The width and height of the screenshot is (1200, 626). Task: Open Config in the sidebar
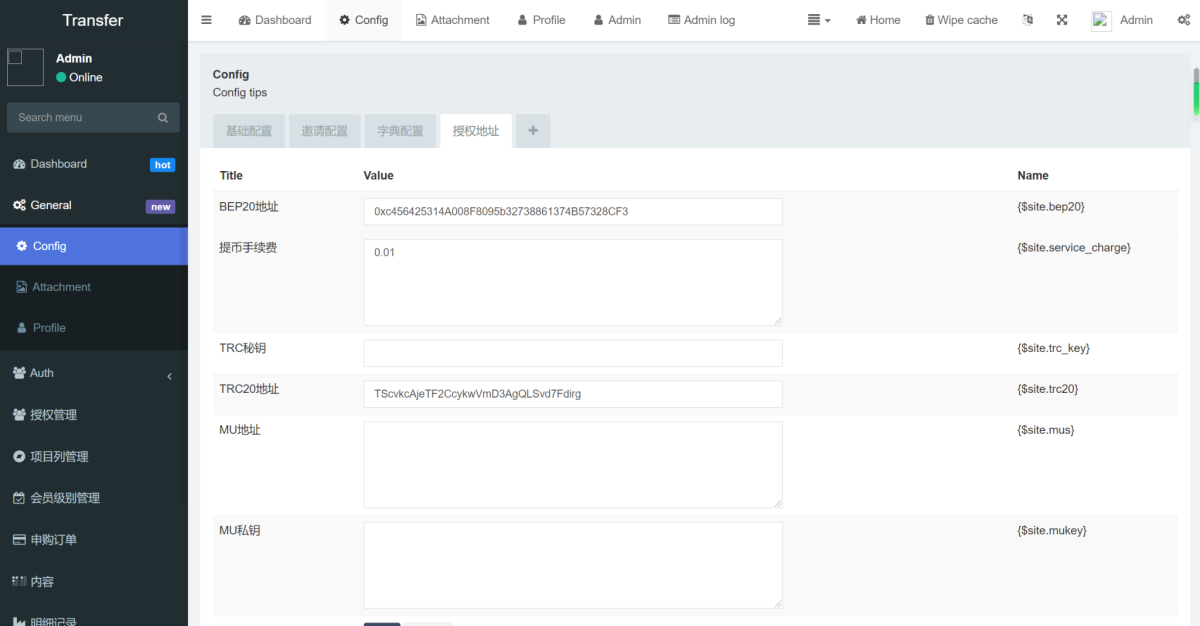click(94, 246)
